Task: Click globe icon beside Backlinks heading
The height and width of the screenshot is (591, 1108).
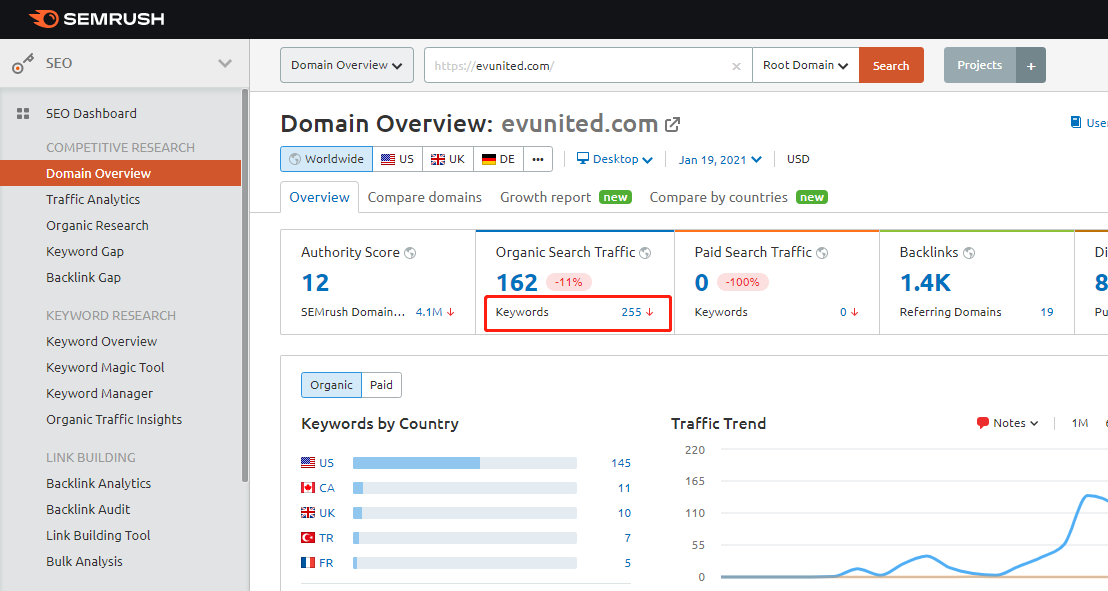Action: coord(968,253)
